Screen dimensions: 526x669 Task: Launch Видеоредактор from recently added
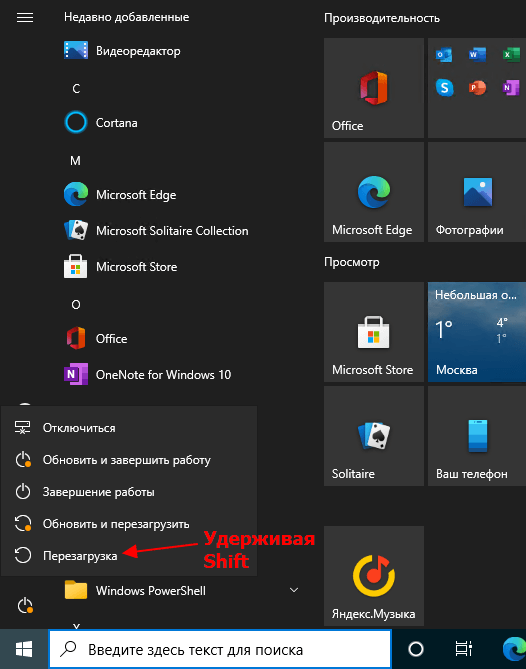(122, 51)
